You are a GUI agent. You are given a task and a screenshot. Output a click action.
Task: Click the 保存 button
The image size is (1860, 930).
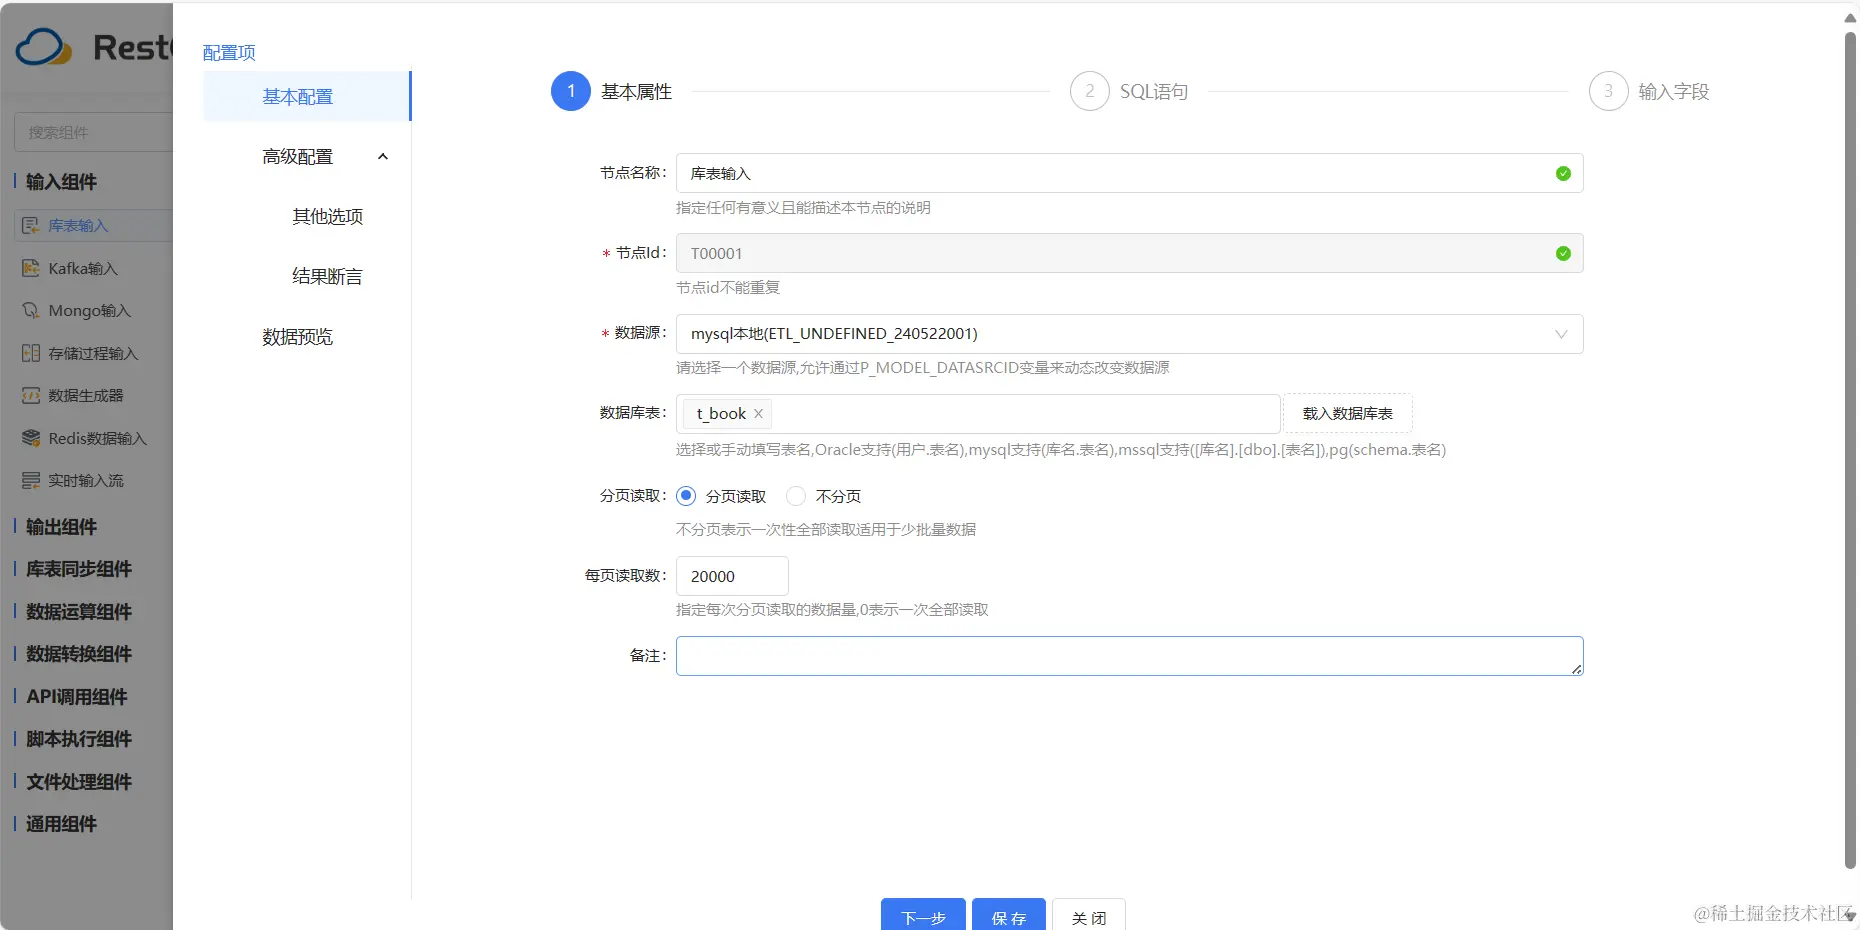click(1009, 915)
